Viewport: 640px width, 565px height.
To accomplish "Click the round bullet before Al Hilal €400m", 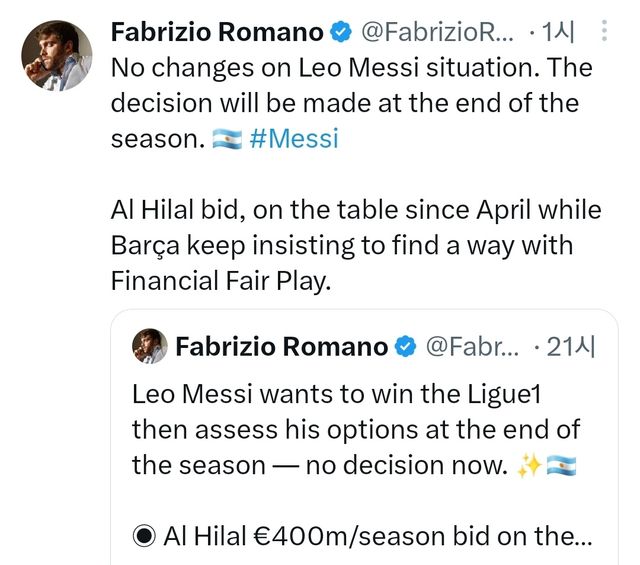I will pyautogui.click(x=145, y=537).
